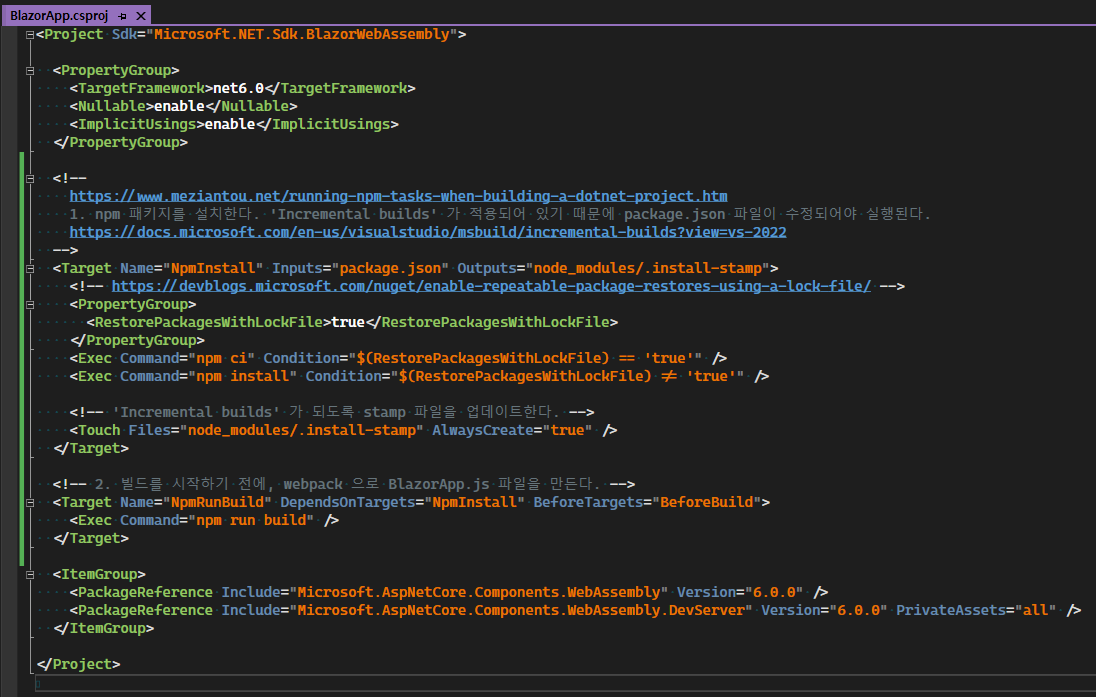This screenshot has width=1096, height=697.
Task: Click the NpmRunBuild target name
Action: pos(217,503)
